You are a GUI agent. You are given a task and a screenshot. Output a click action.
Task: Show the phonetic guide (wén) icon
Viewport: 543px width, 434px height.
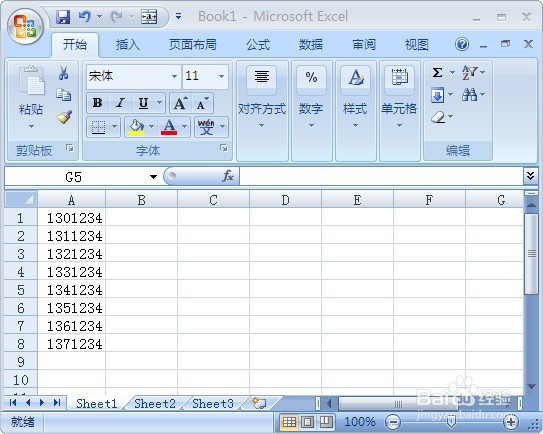click(206, 127)
